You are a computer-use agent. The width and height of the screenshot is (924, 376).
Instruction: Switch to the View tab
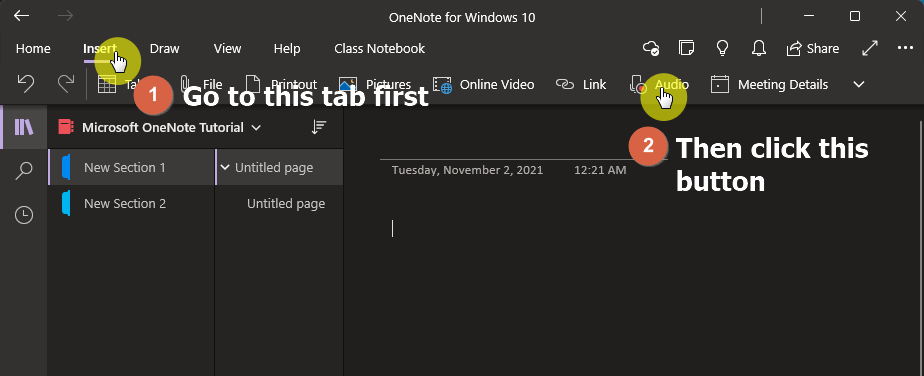point(227,48)
